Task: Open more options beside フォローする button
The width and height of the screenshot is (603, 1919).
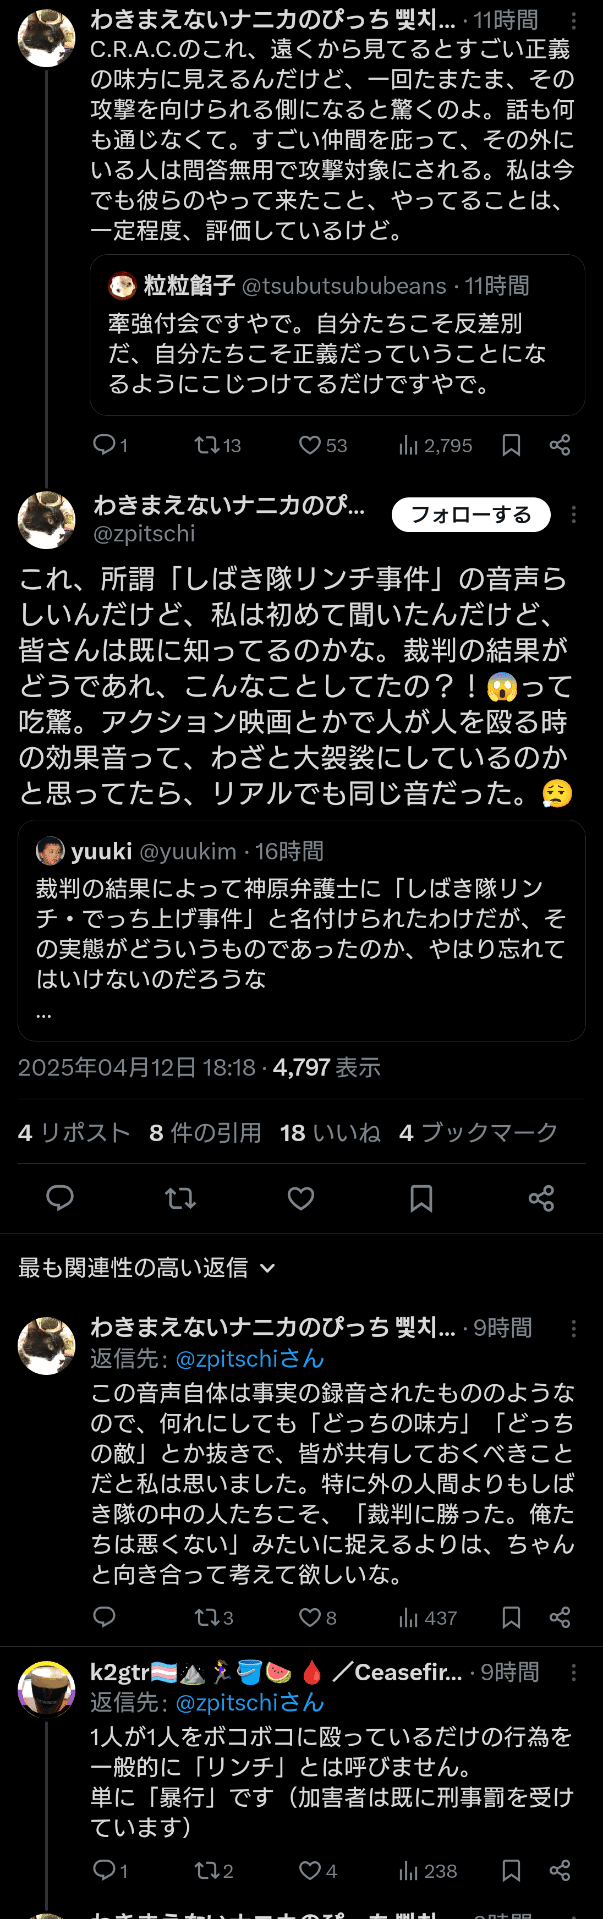Action: (573, 514)
